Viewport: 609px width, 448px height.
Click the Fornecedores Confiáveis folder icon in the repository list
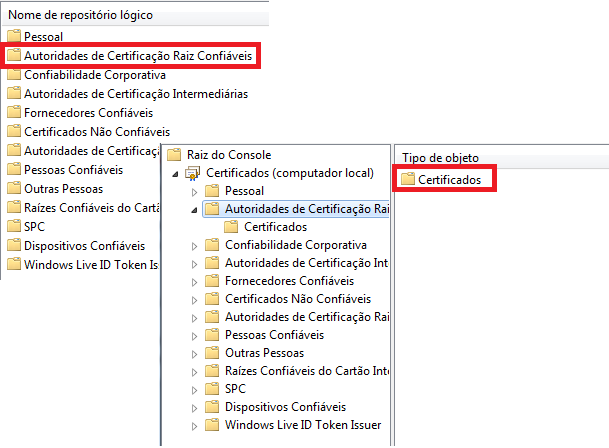[14, 113]
